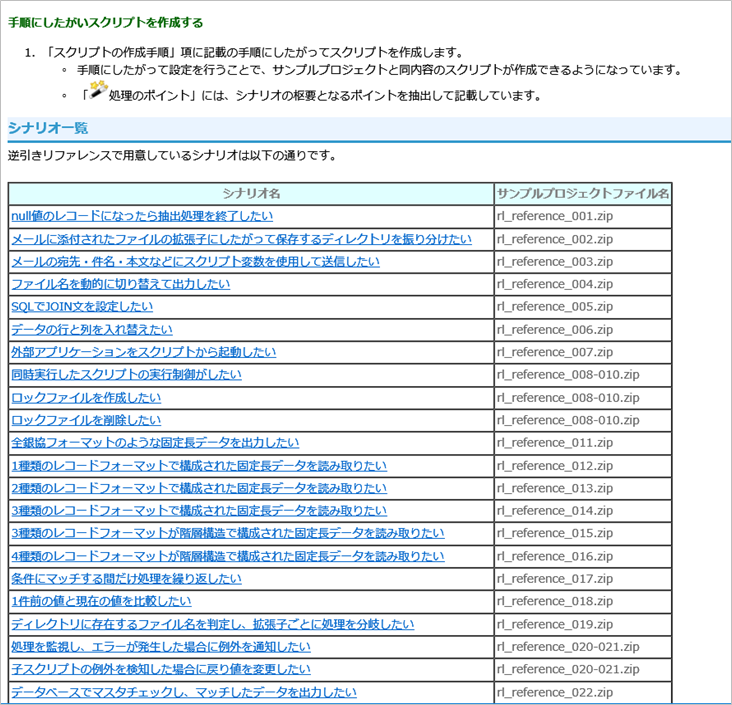Open 同時実行したスクリプトの実行制御がしたい link
The height and width of the screenshot is (705, 732).
coord(126,375)
